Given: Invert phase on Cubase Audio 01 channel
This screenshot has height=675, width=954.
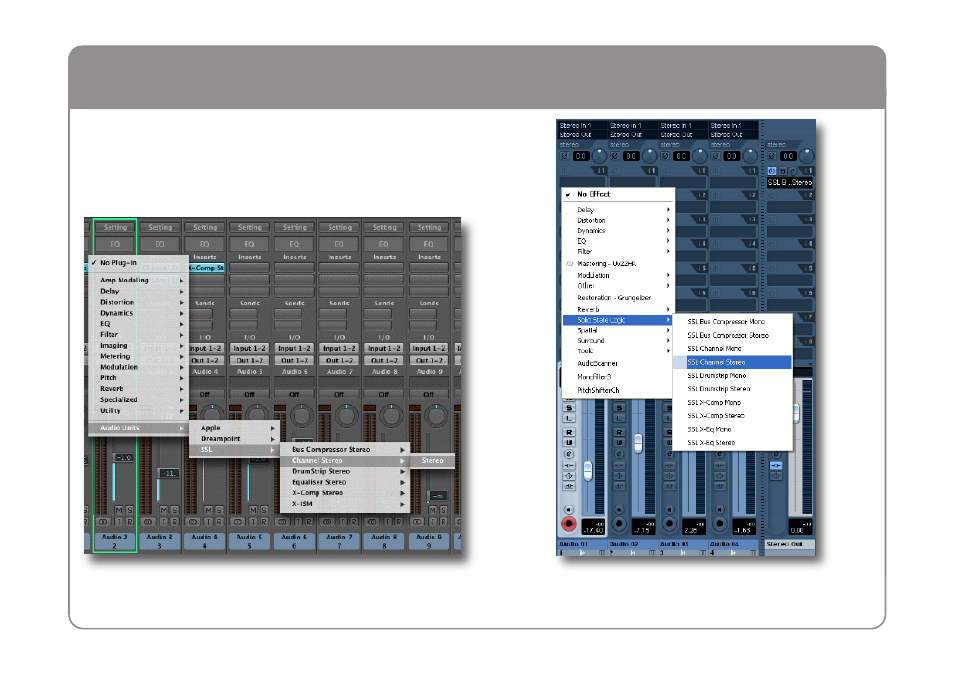Looking at the screenshot, I should (x=564, y=156).
